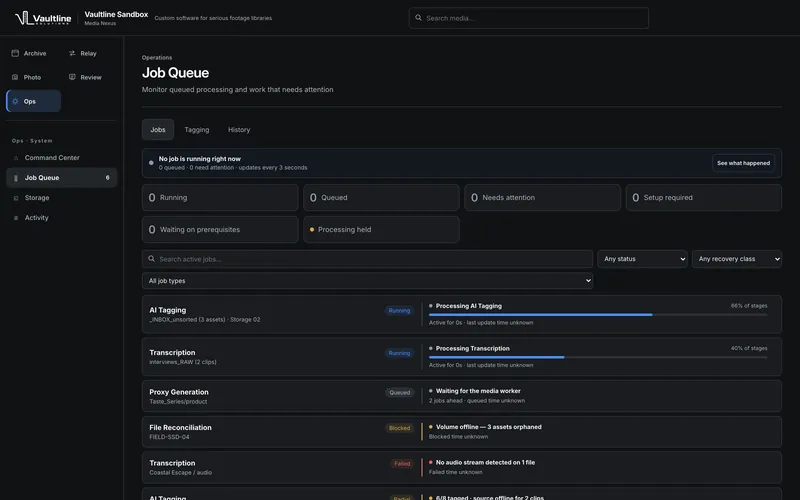Click "No audio stream detected on 1 file" text

tap(485, 462)
